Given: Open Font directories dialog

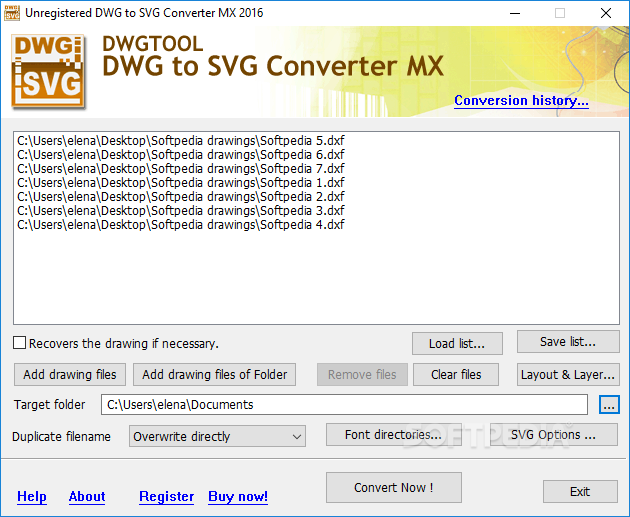Looking at the screenshot, I should [x=393, y=435].
